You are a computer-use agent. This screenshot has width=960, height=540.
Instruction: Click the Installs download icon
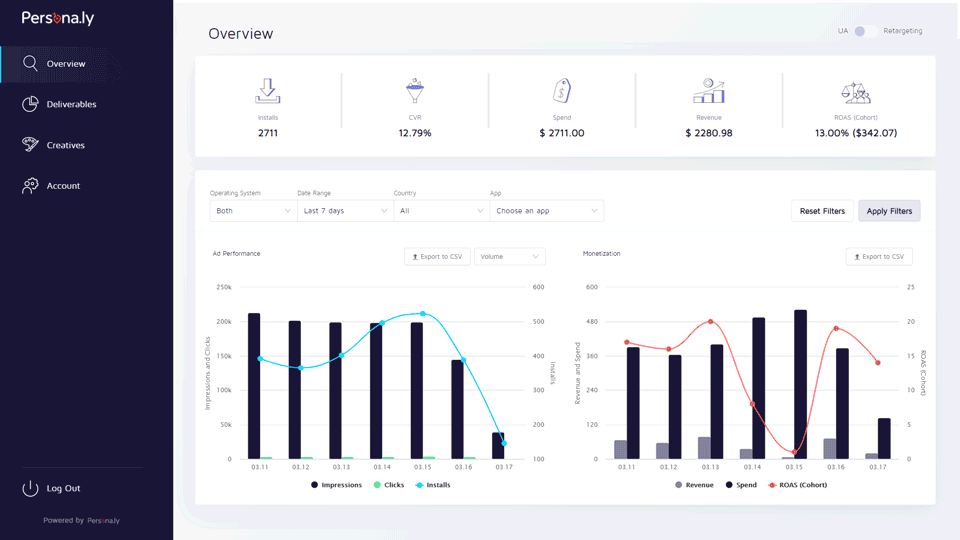pyautogui.click(x=267, y=91)
